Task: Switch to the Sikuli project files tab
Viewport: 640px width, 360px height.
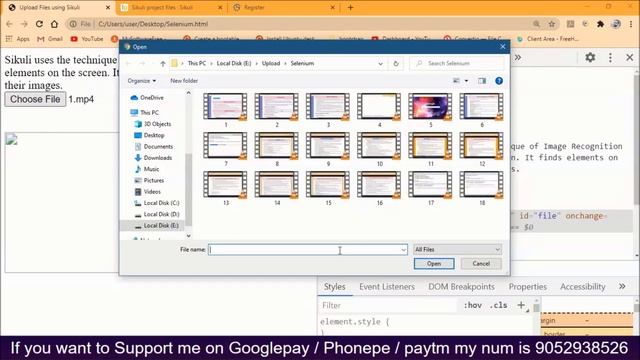Action: [x=171, y=7]
